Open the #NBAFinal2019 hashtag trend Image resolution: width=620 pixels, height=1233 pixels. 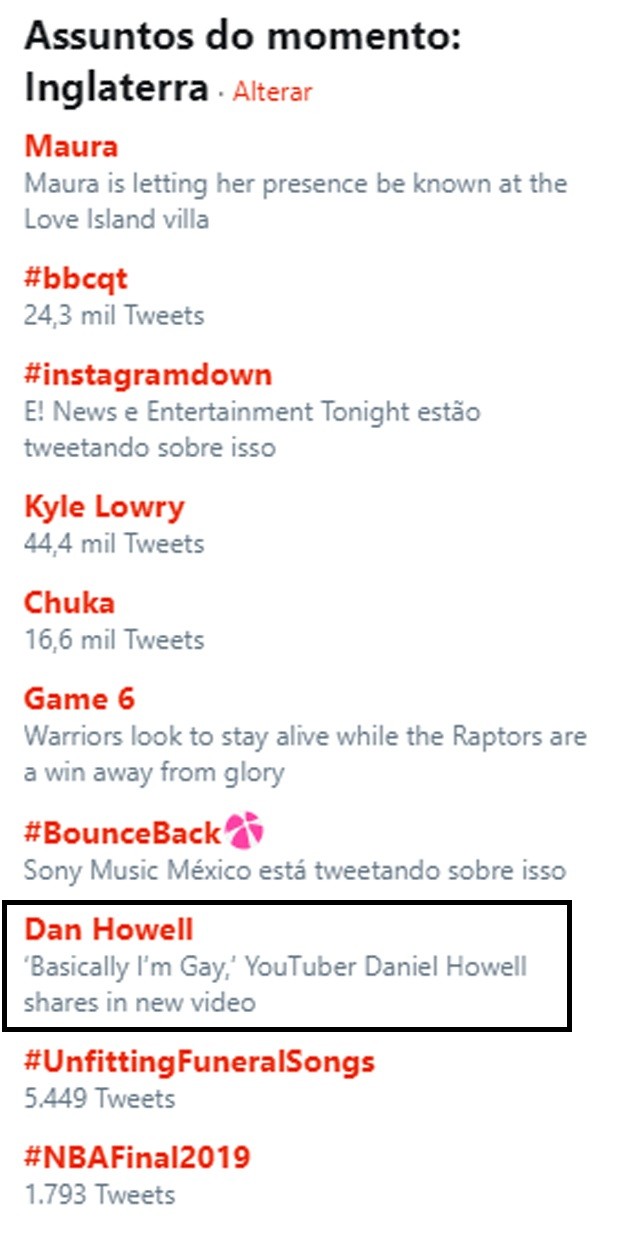pos(137,1158)
